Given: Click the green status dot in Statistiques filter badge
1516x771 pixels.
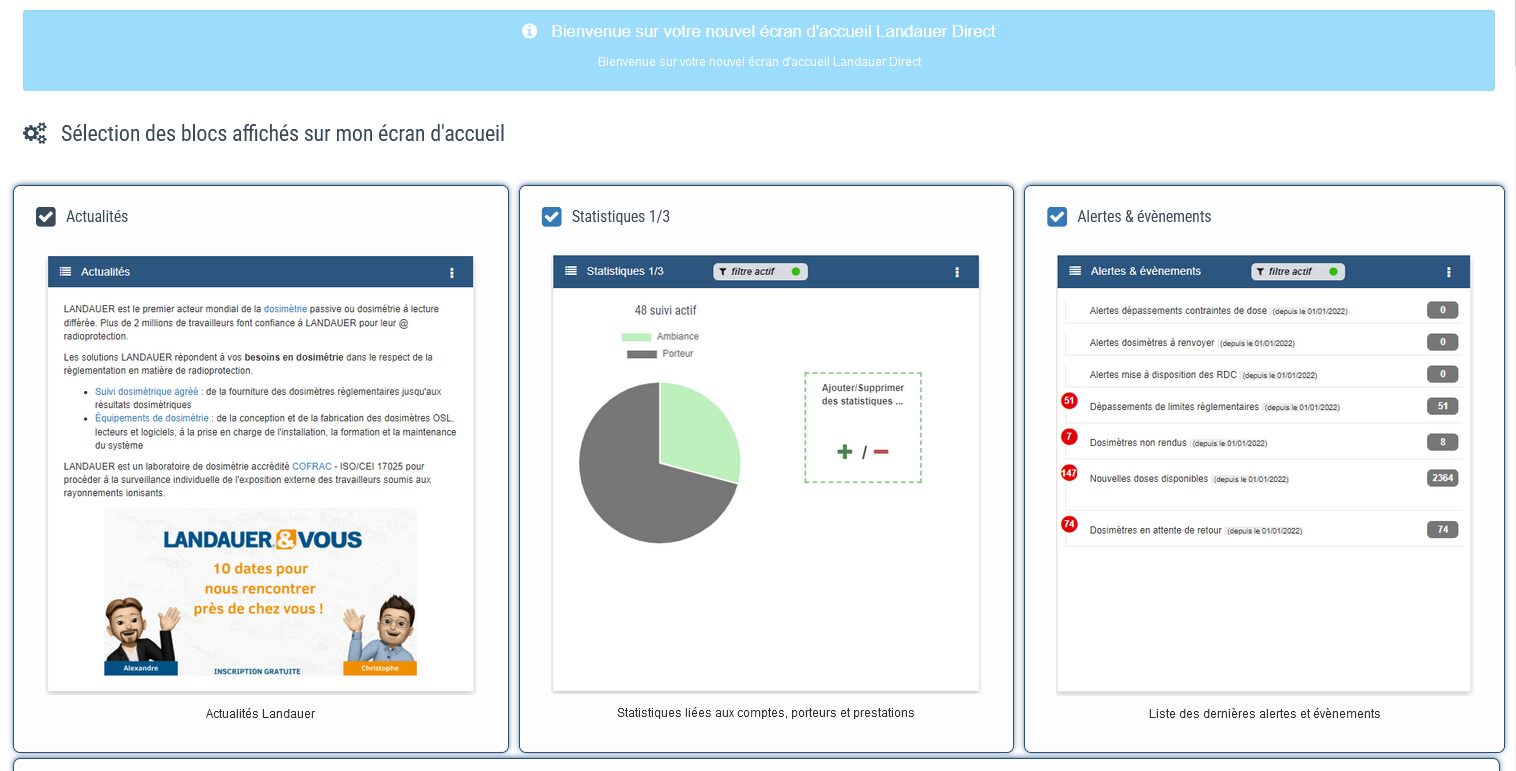Looking at the screenshot, I should 796,271.
